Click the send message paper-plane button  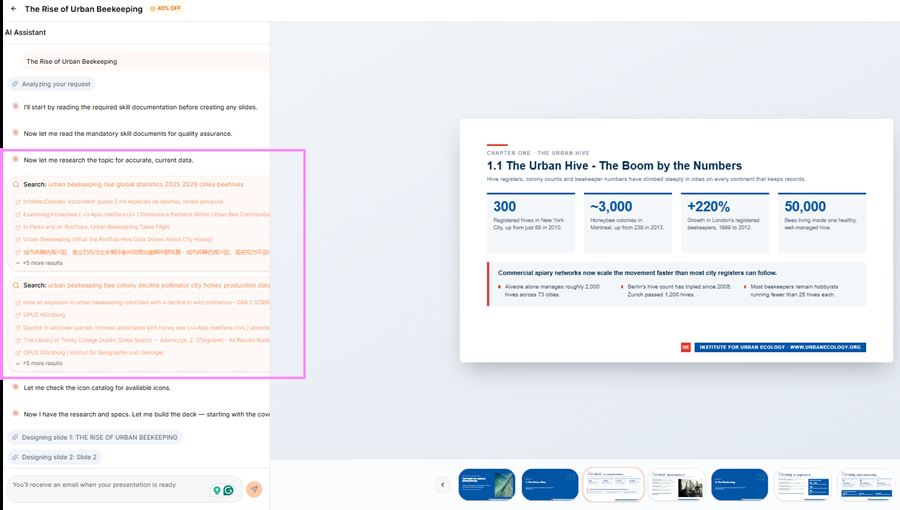point(254,489)
